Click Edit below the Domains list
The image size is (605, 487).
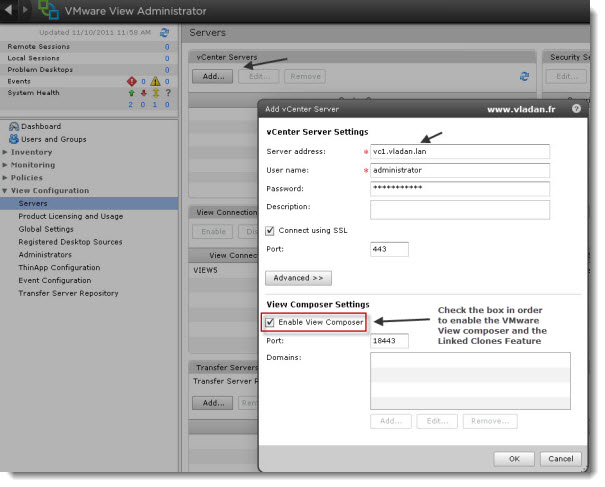[437, 421]
